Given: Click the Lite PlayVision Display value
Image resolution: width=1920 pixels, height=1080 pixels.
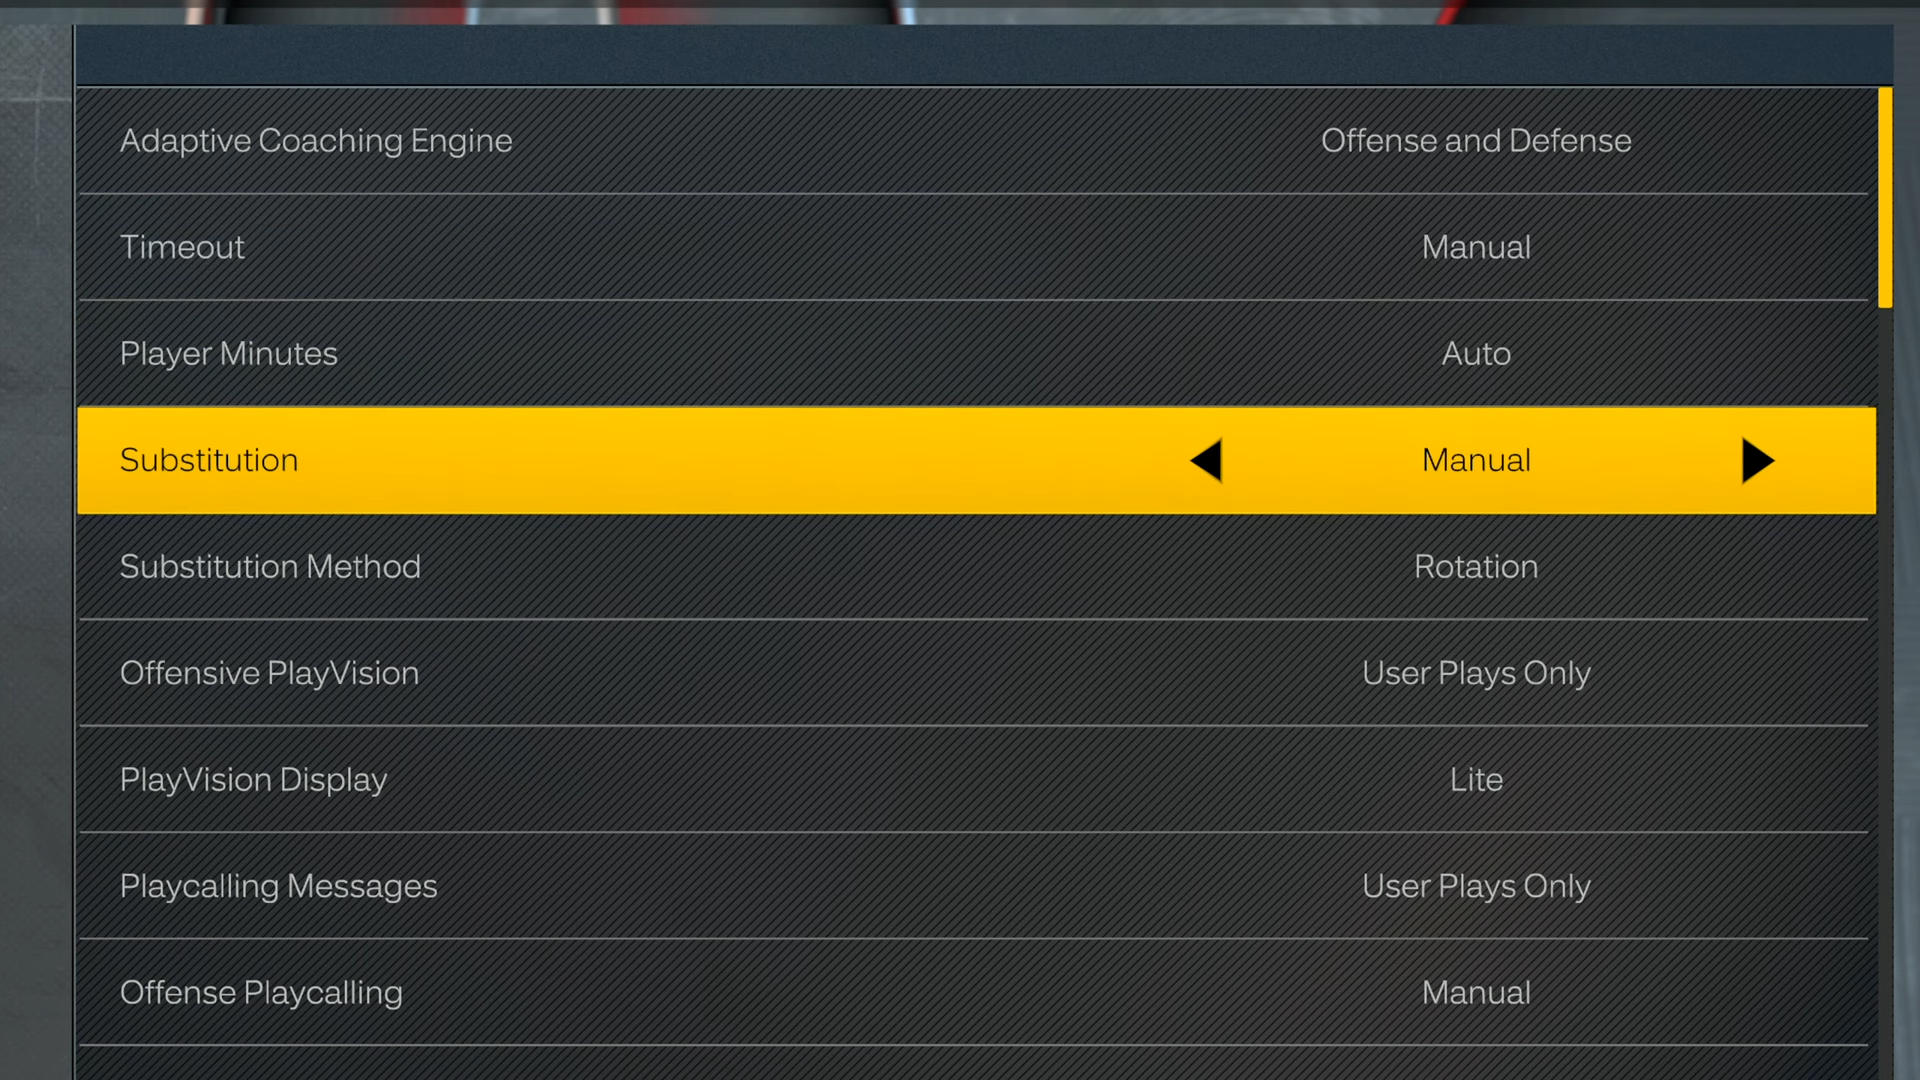Looking at the screenshot, I should pyautogui.click(x=1476, y=780).
